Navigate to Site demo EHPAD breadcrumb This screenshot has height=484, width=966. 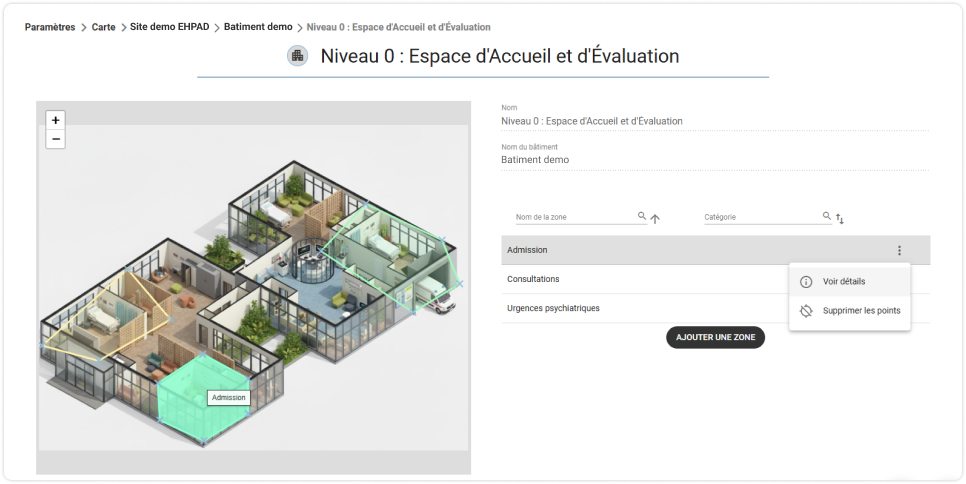pyautogui.click(x=169, y=27)
